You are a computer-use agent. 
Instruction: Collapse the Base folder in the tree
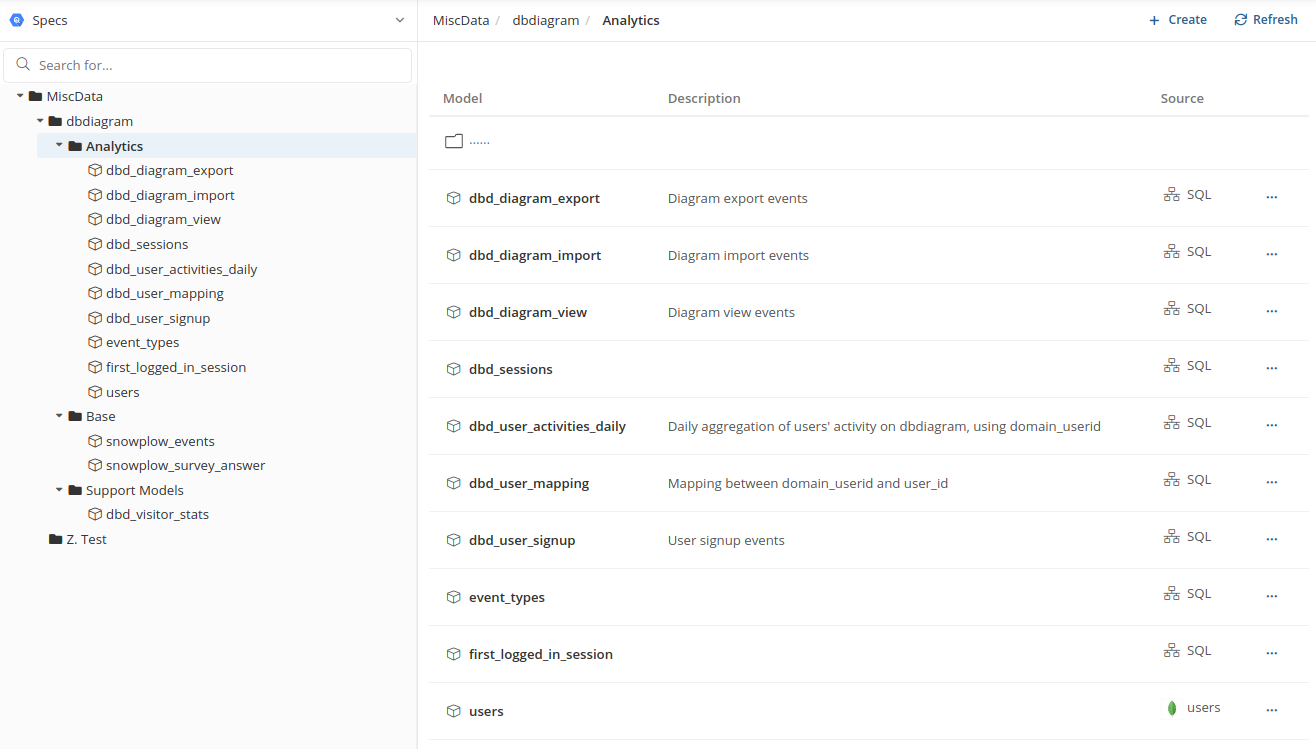coord(59,416)
